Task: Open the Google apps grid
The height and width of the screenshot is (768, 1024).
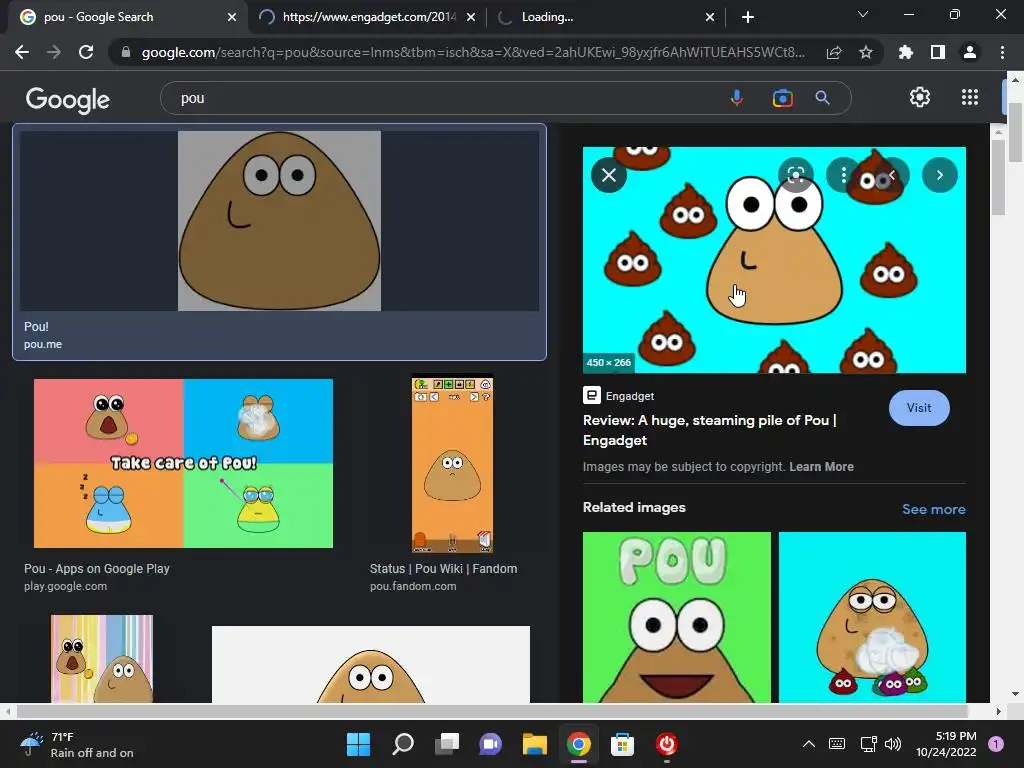Action: tap(970, 97)
